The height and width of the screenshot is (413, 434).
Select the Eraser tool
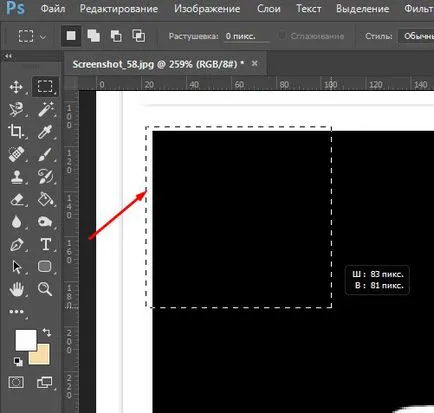(16, 199)
